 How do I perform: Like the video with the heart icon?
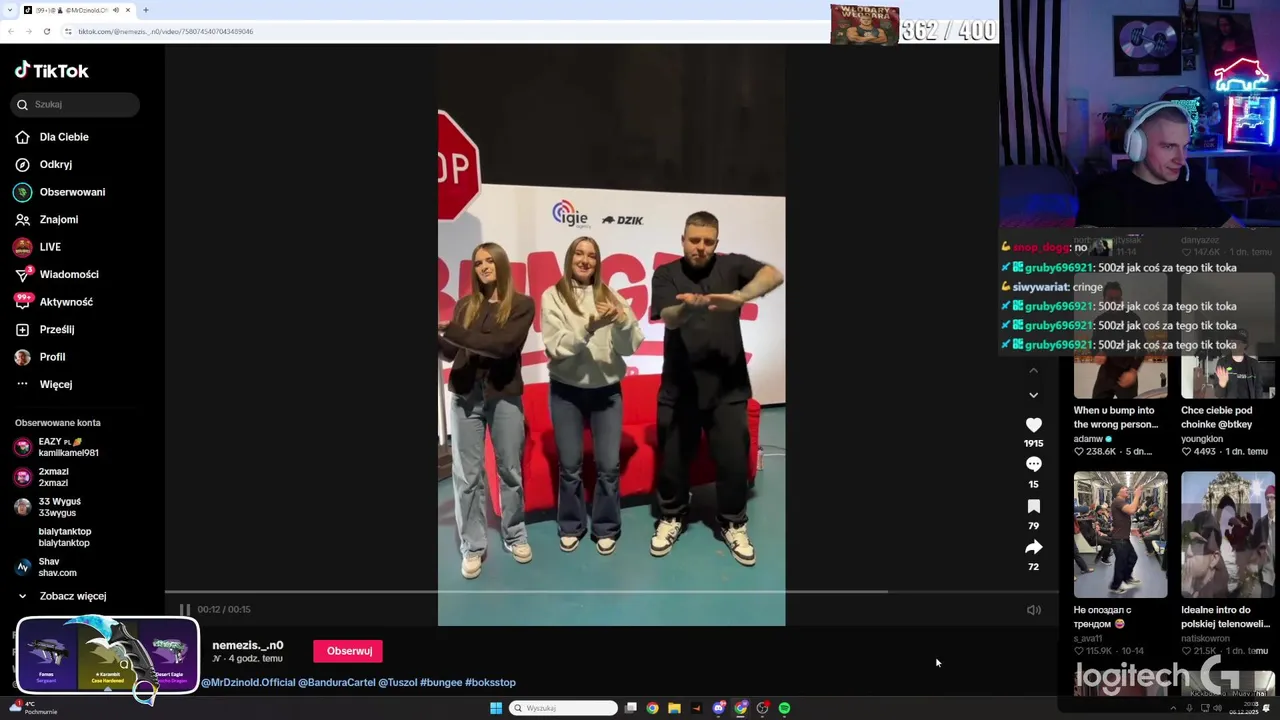point(1034,425)
